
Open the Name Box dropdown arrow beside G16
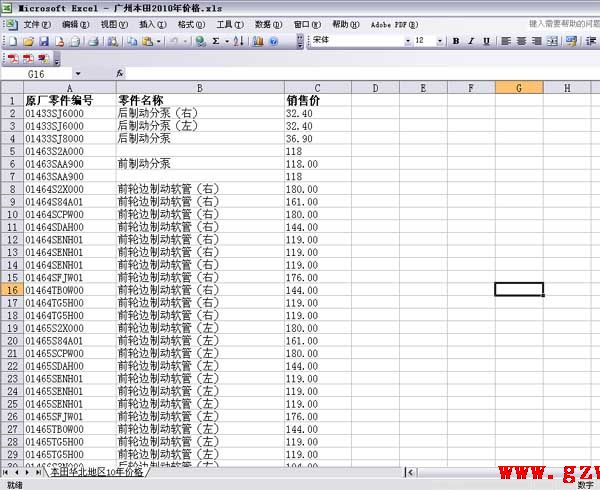pos(78,74)
